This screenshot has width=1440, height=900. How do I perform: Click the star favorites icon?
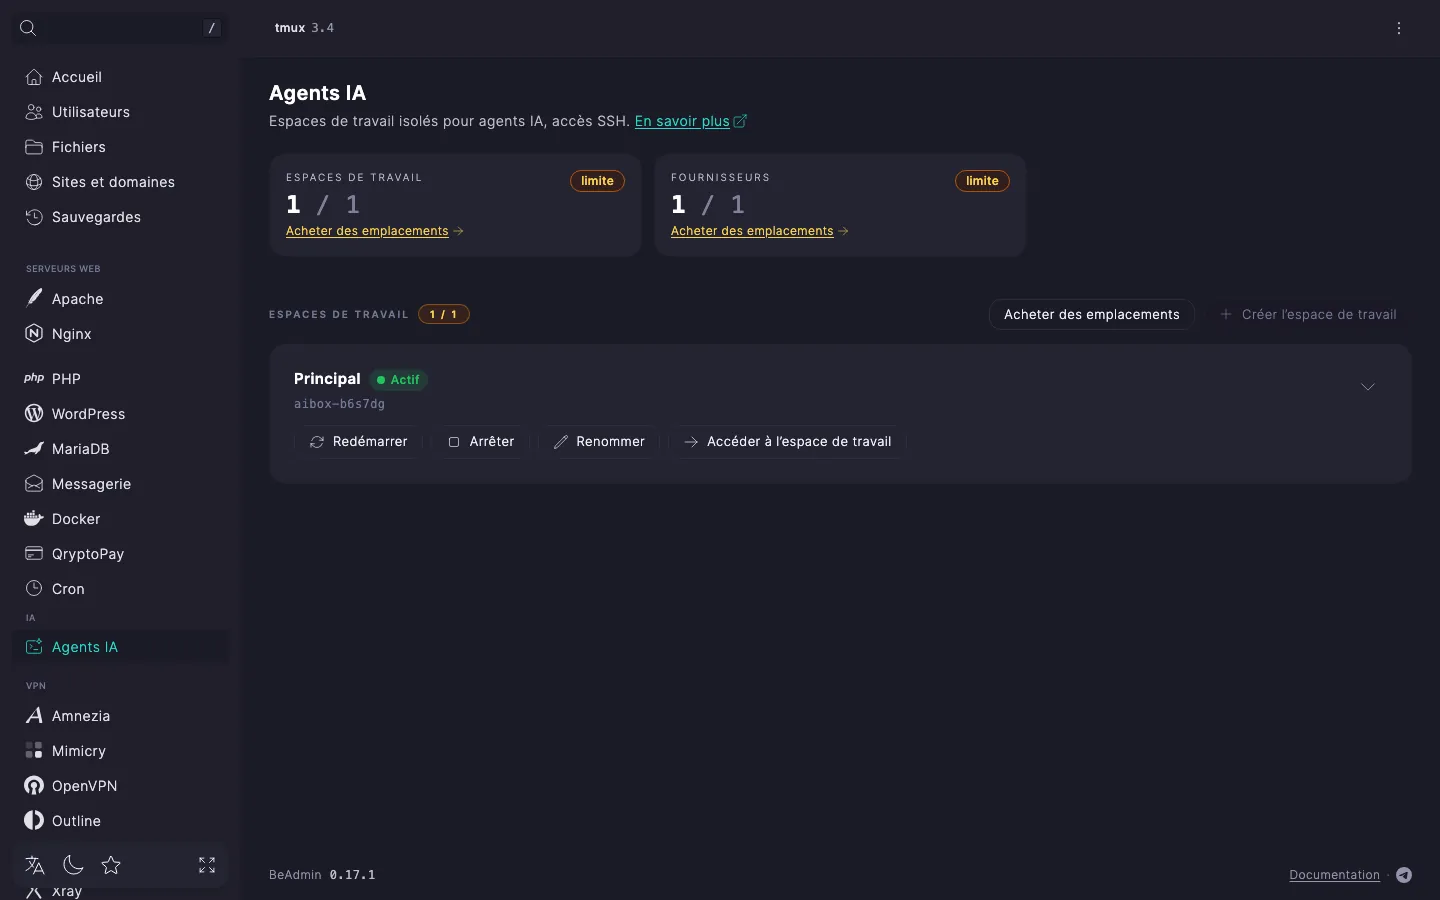111,865
